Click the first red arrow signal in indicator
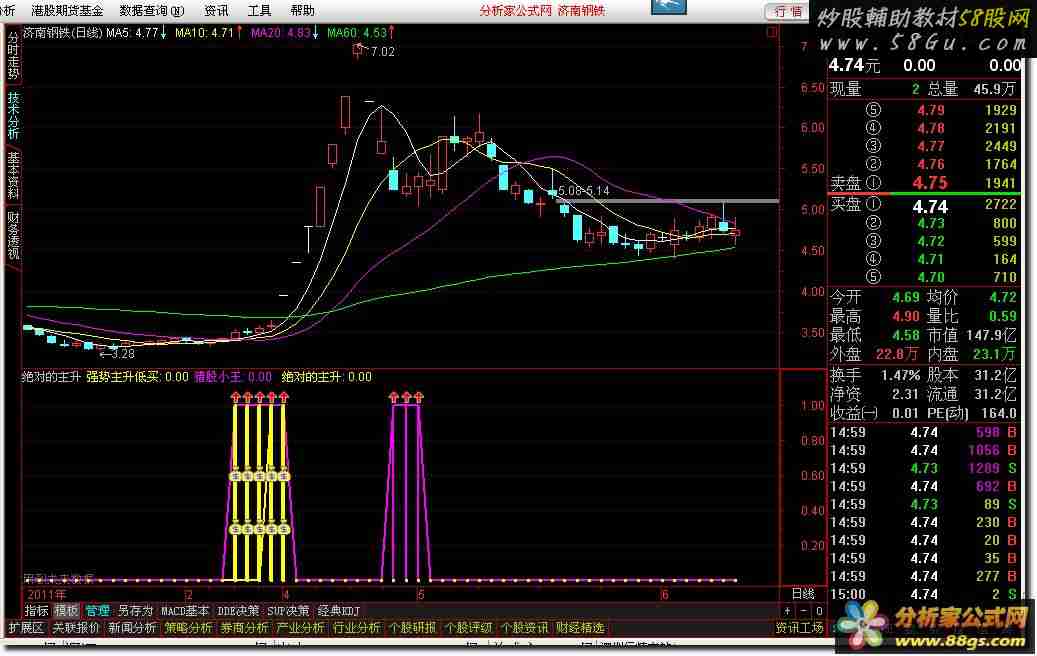1037x656 pixels. click(x=237, y=397)
